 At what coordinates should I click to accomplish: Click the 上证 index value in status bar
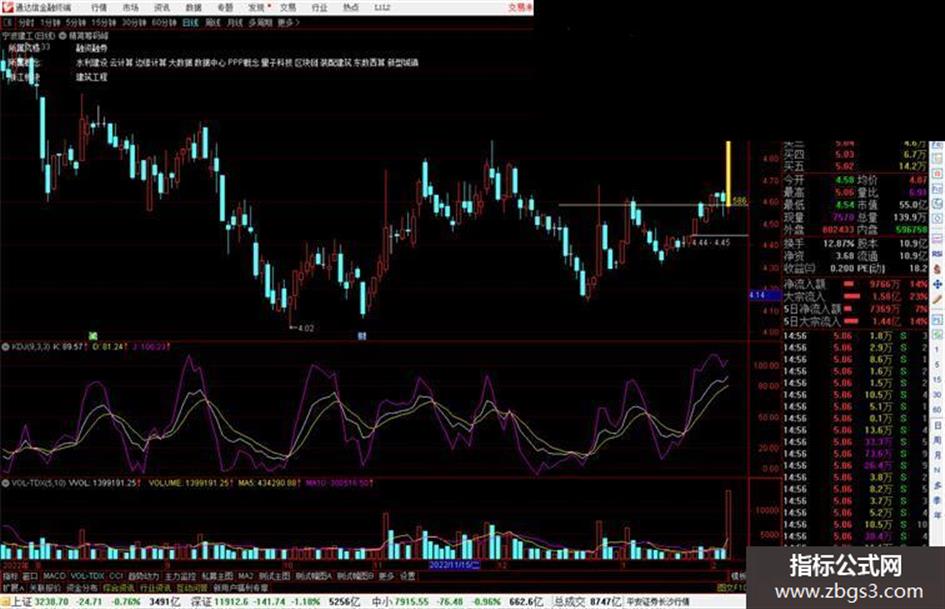pyautogui.click(x=51, y=601)
